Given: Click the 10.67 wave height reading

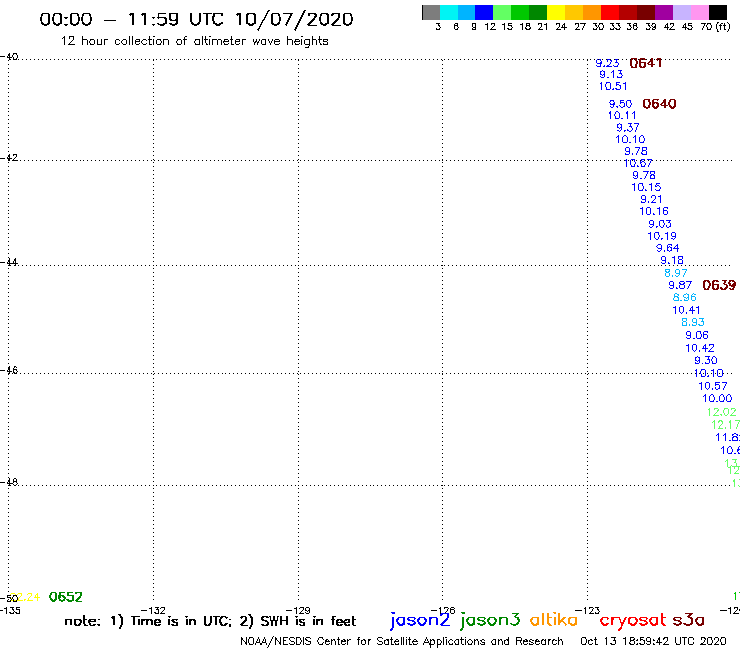Looking at the screenshot, I should [x=638, y=163].
